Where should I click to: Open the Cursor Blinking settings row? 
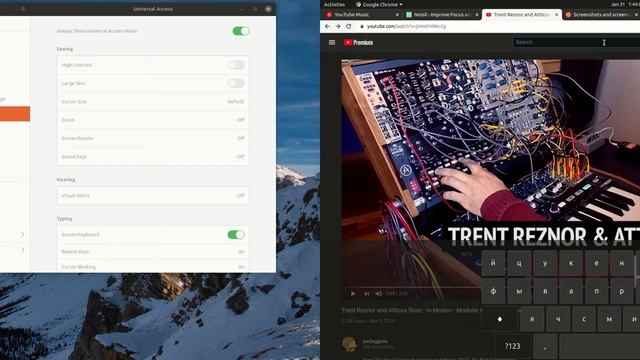[x=153, y=267]
